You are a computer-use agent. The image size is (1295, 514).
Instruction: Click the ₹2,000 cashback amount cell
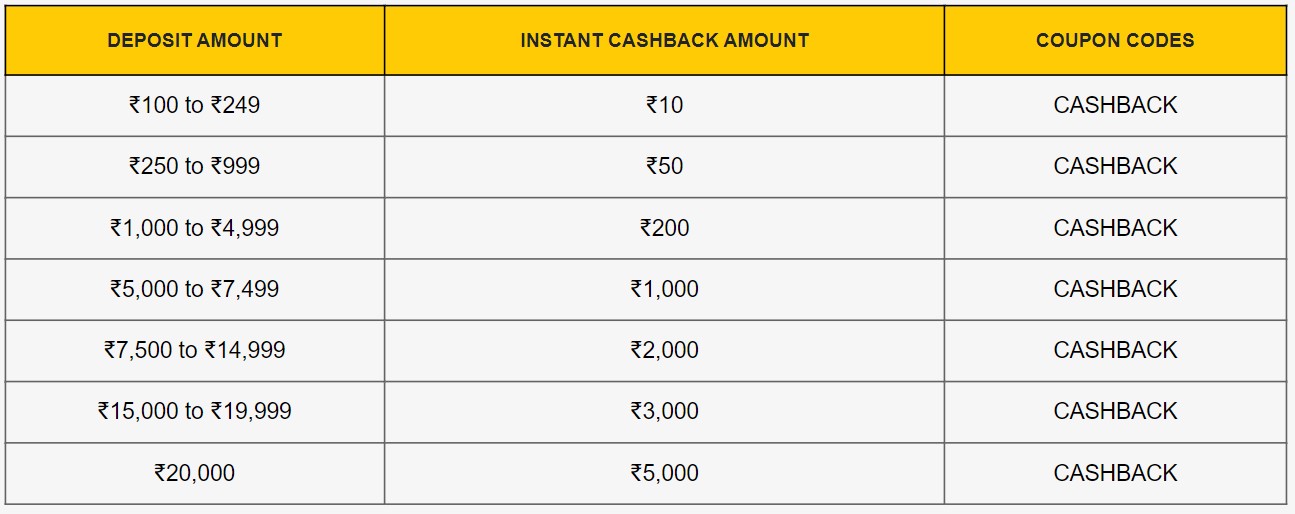(664, 351)
